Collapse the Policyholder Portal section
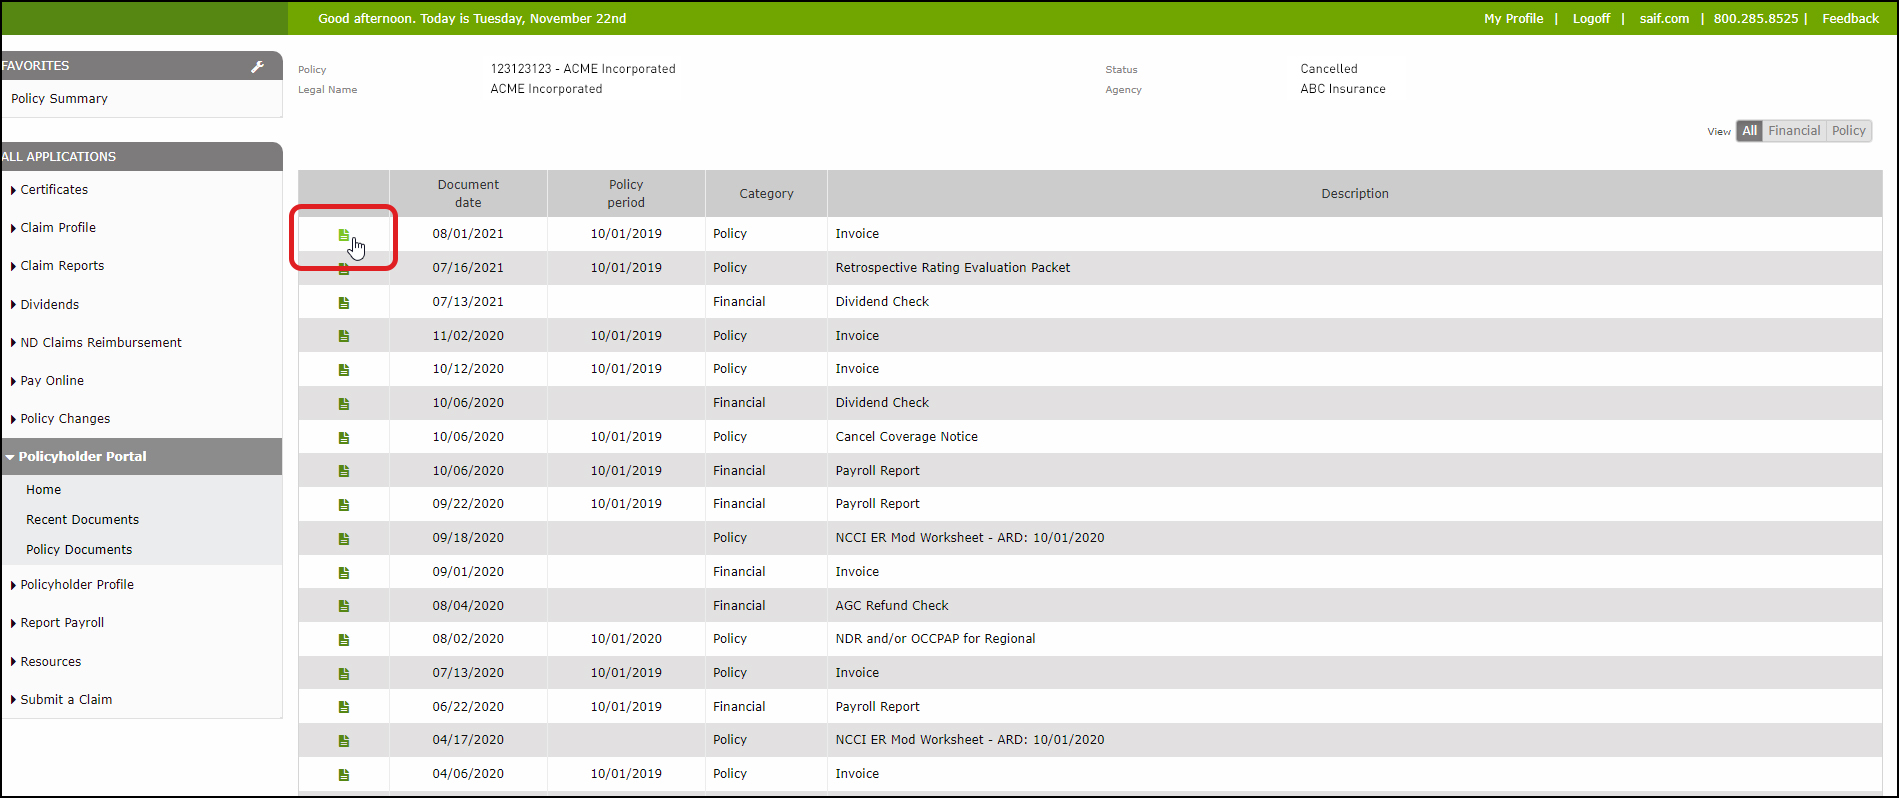Screen dimensions: 1899x798 (82, 456)
